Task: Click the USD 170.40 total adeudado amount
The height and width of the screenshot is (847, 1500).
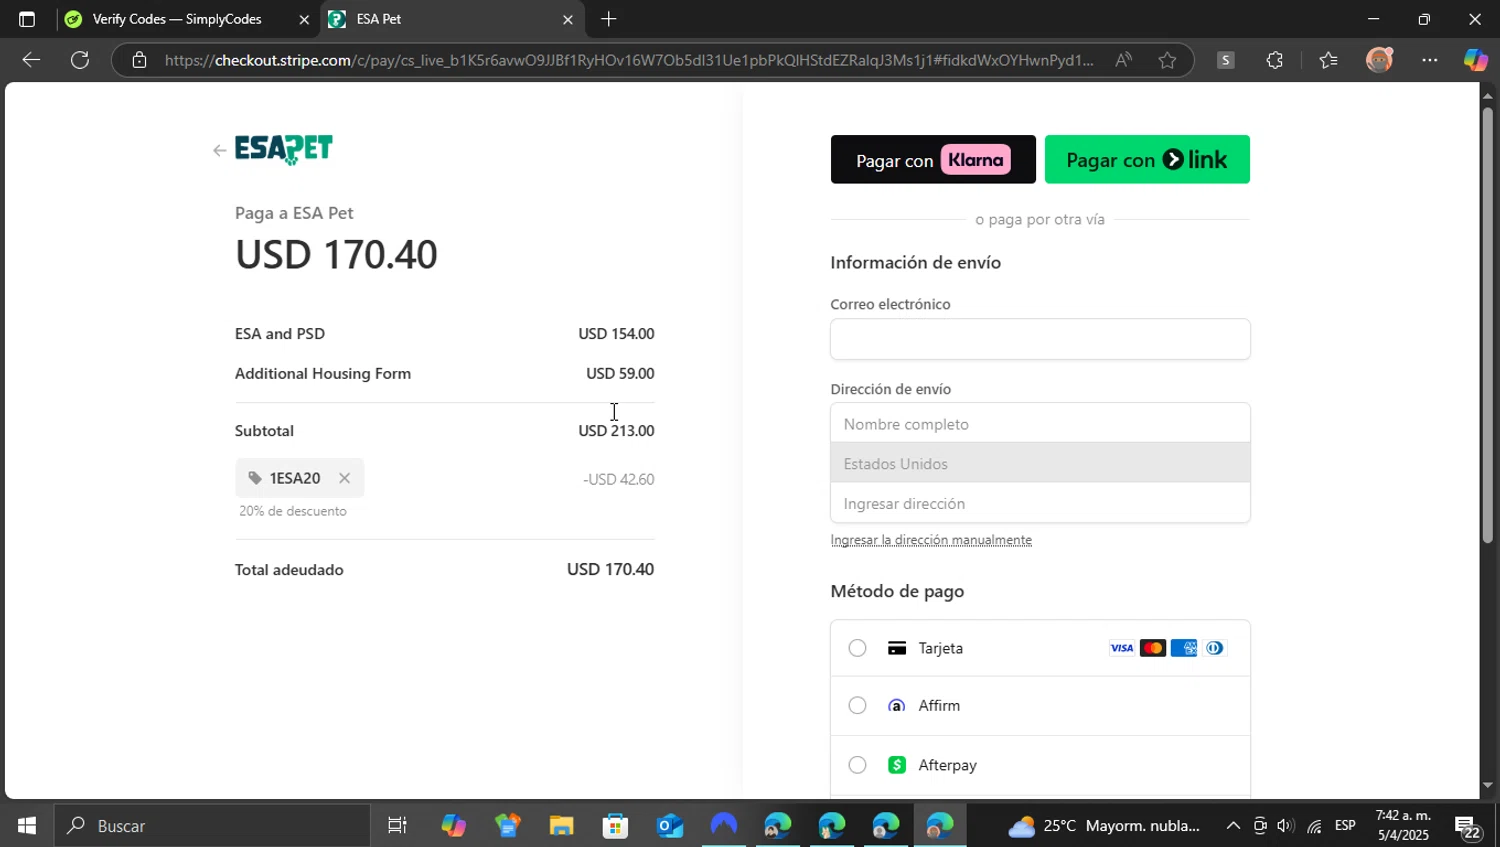Action: 610,569
